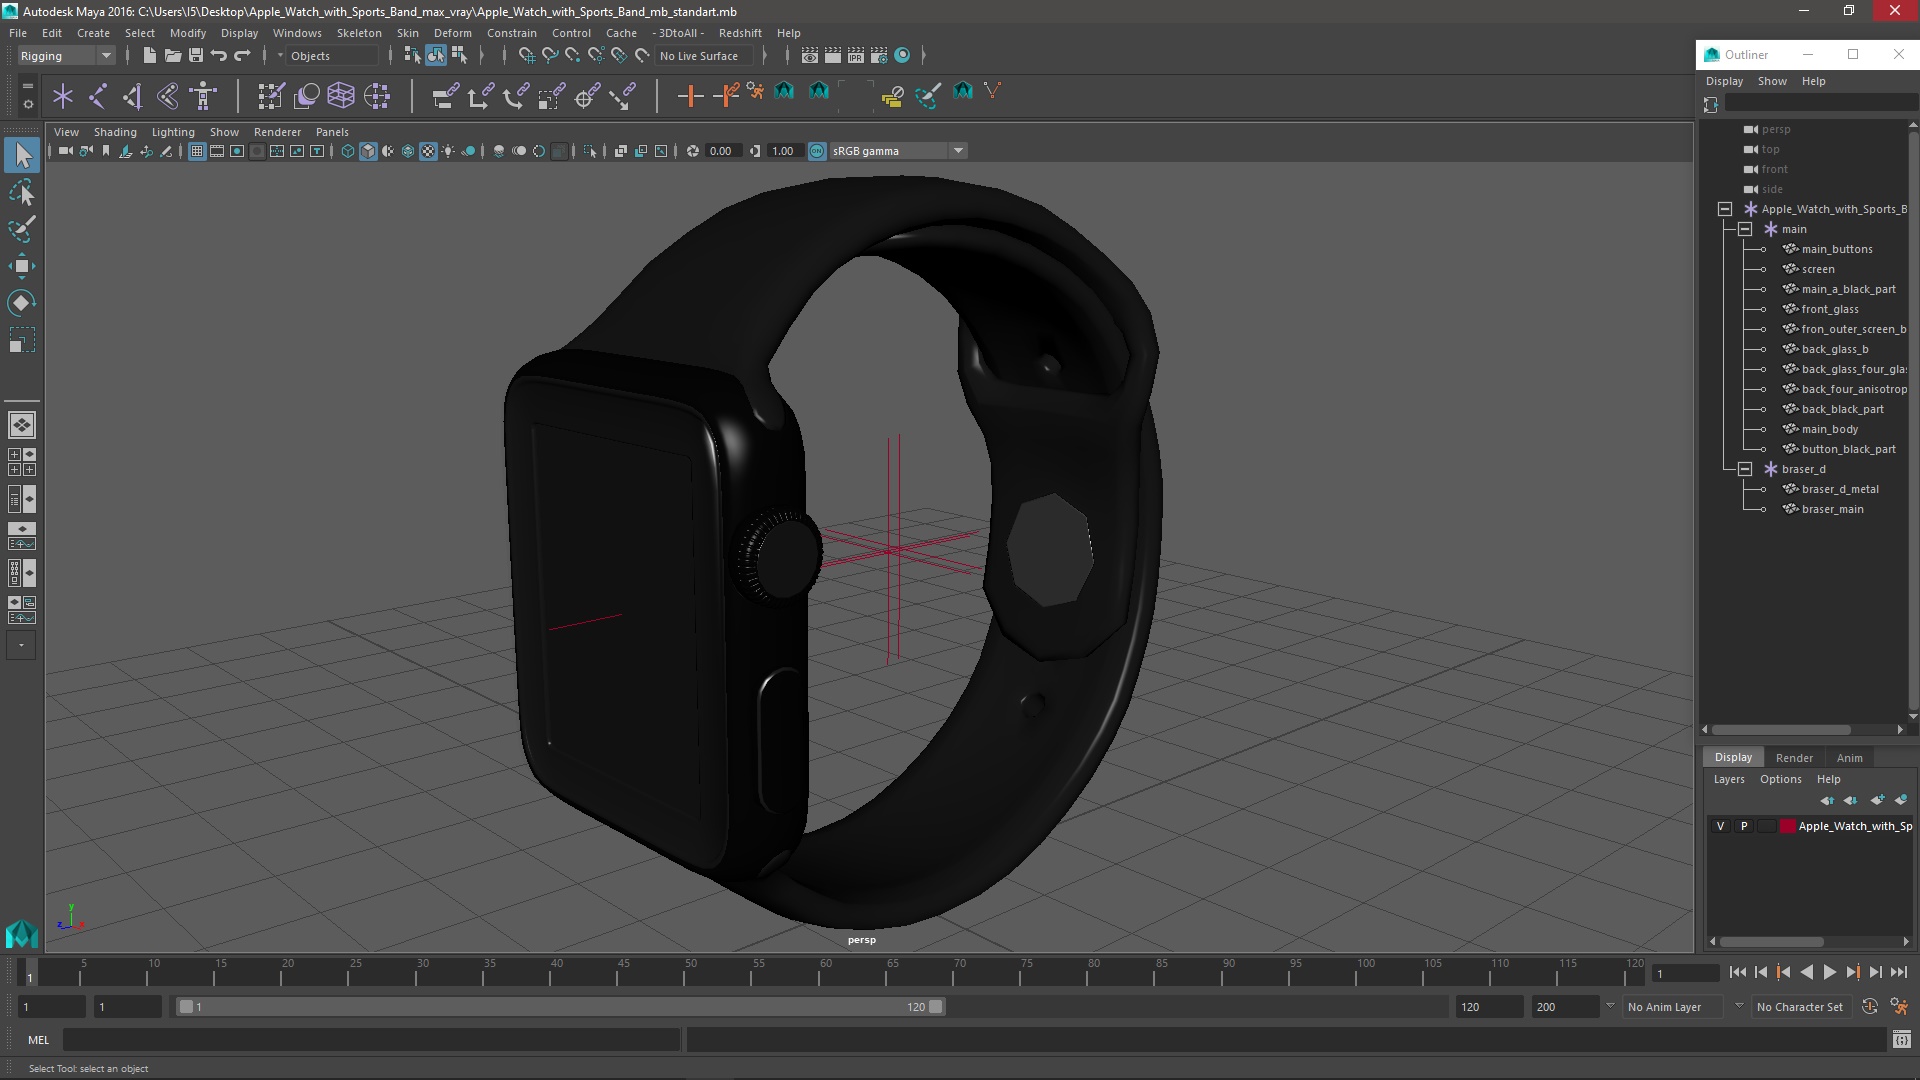Select the Paint Selection tool
1920x1080 pixels.
(21, 229)
